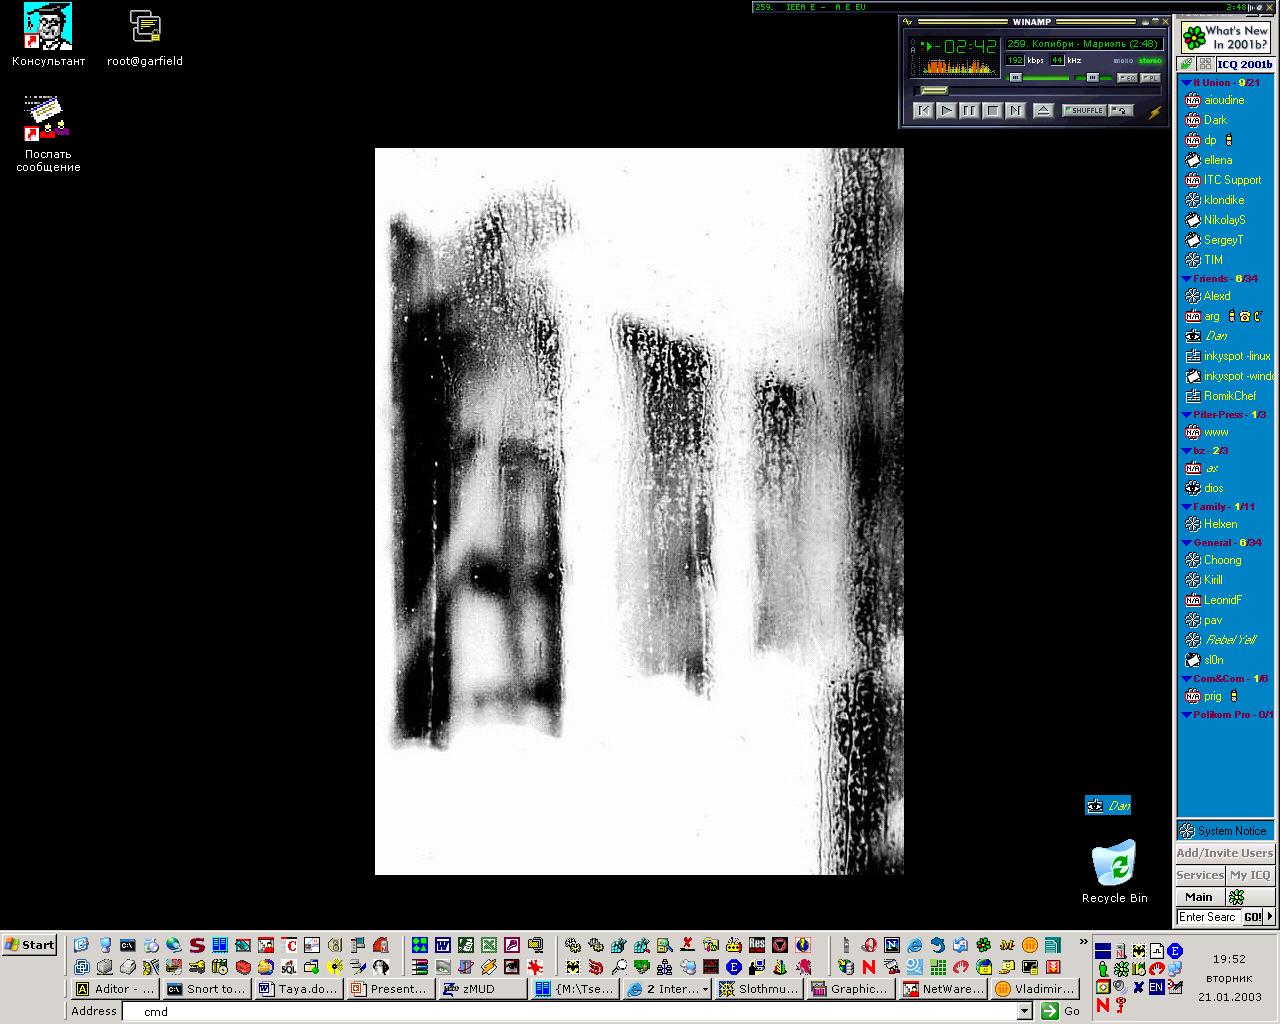Click Winamp previous track button

[x=924, y=111]
